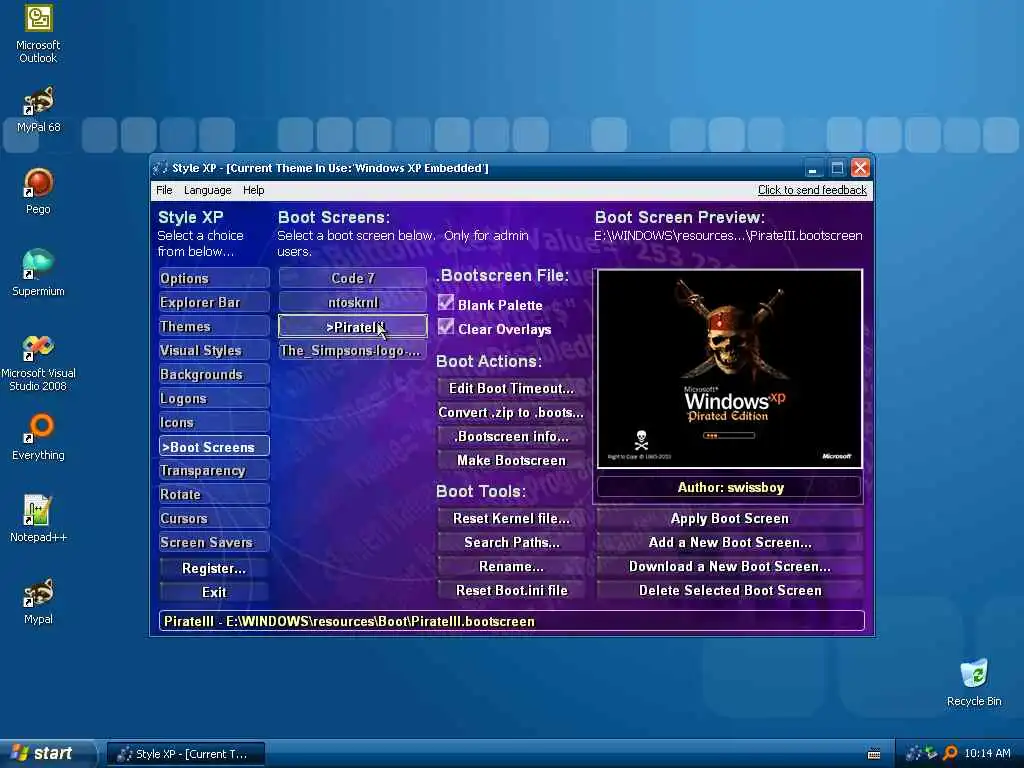Click the Rename... button
Image resolution: width=1024 pixels, height=768 pixels.
tap(511, 566)
